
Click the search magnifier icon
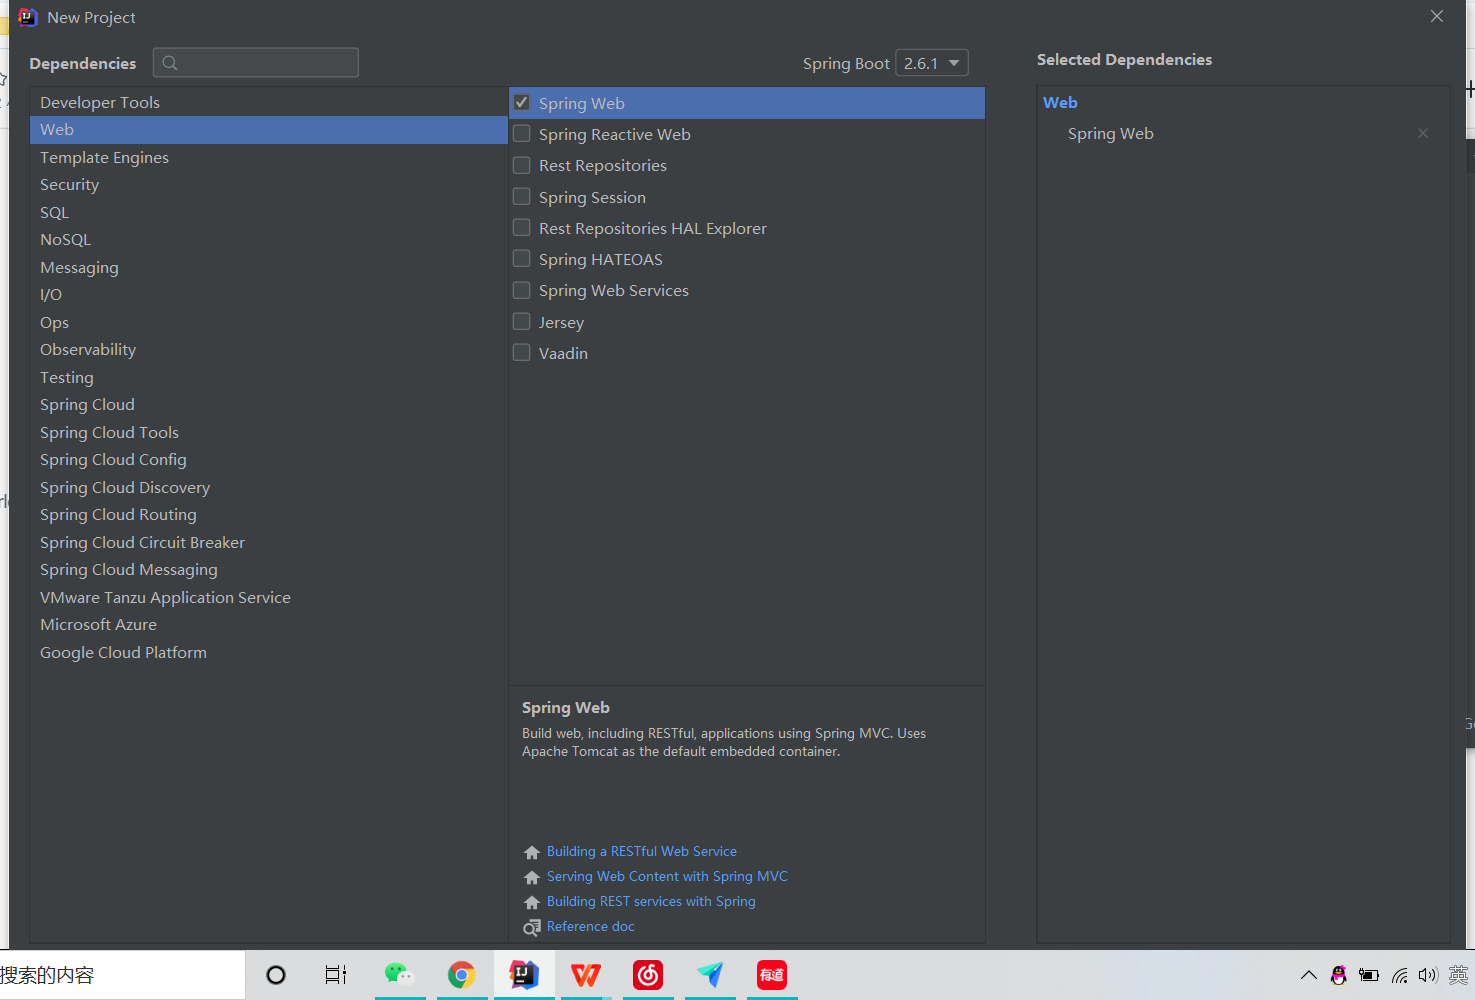[x=170, y=63]
